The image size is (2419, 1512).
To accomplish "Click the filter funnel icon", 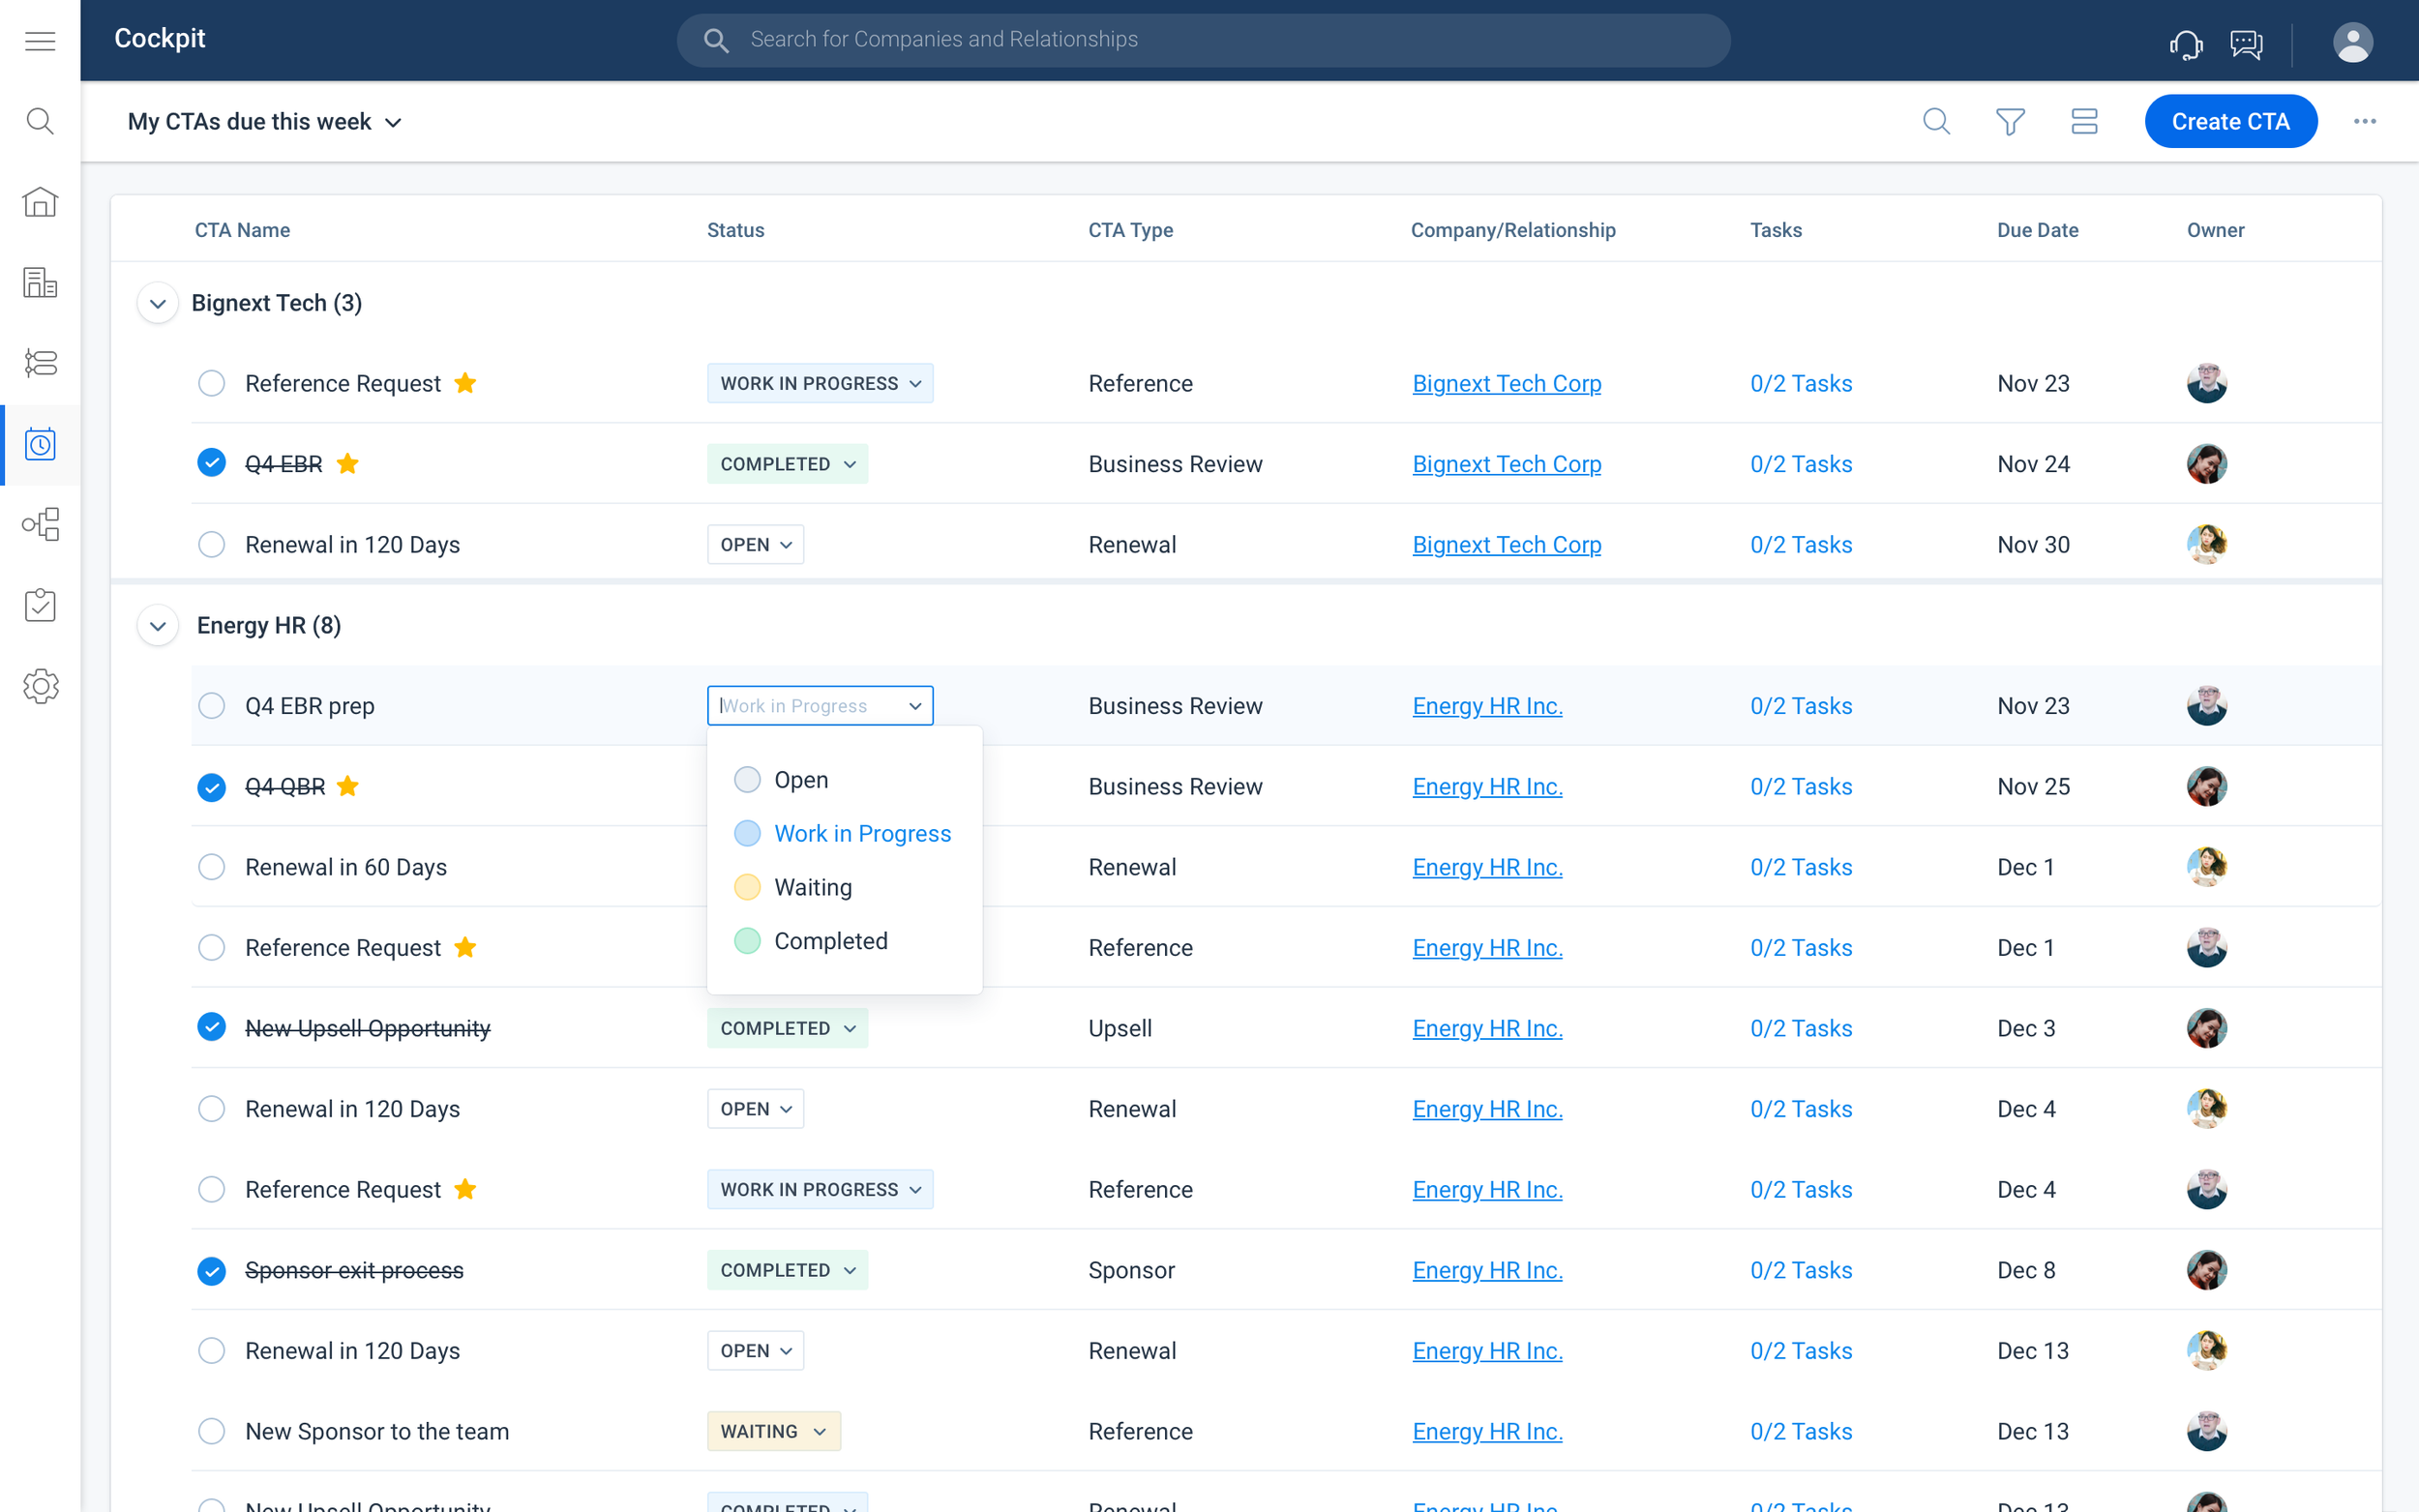I will (x=2010, y=122).
